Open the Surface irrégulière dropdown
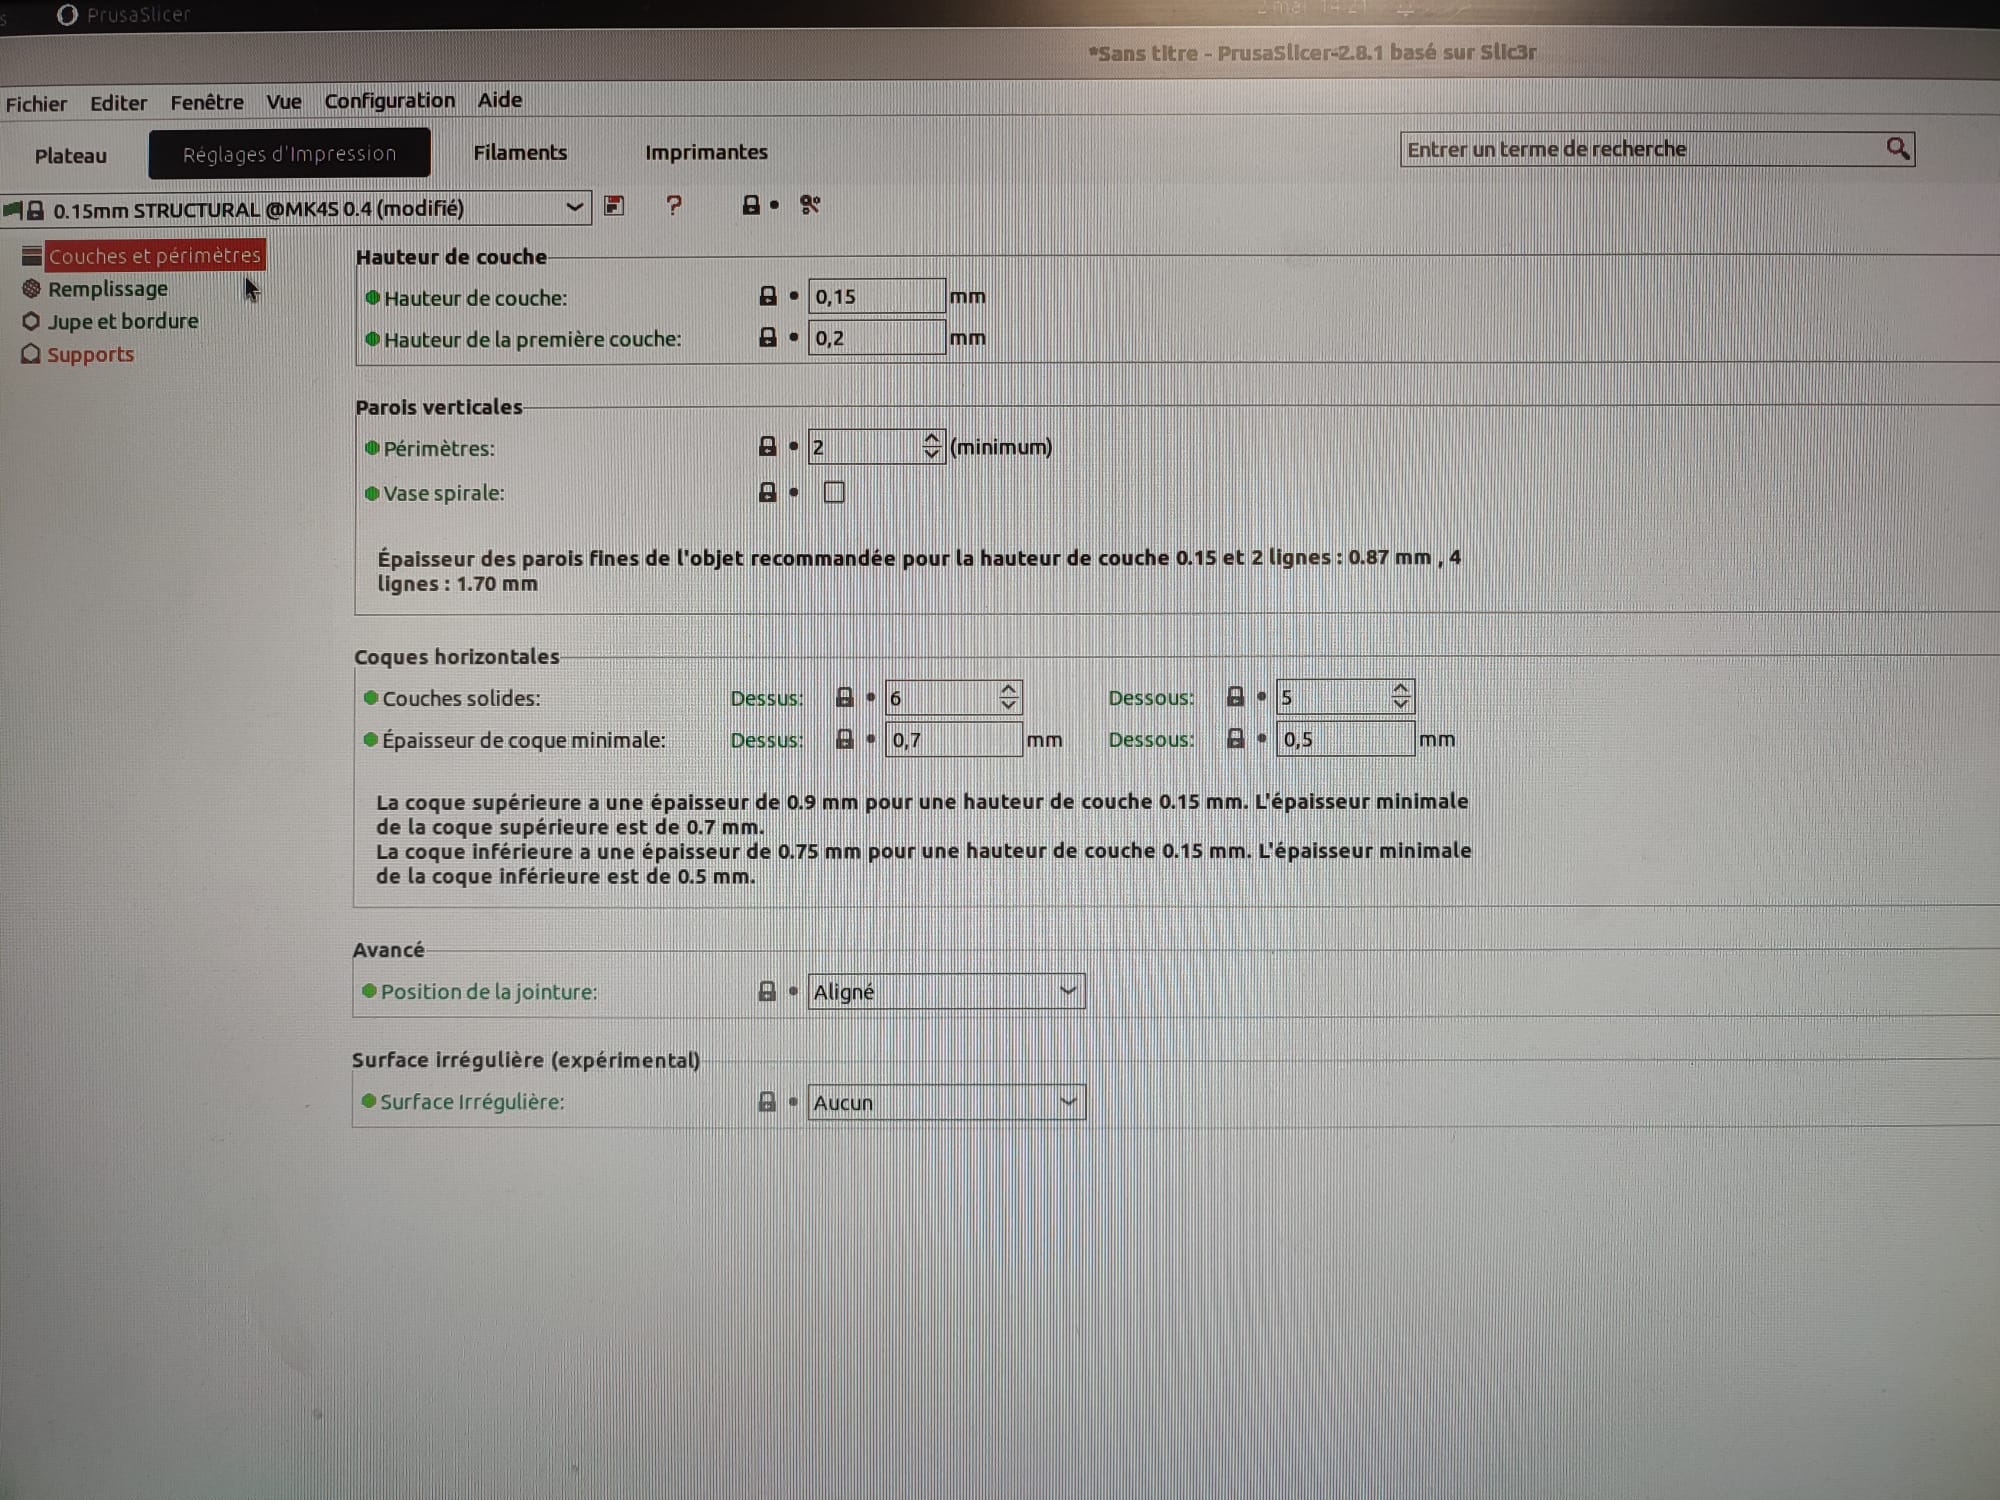 (x=946, y=1102)
